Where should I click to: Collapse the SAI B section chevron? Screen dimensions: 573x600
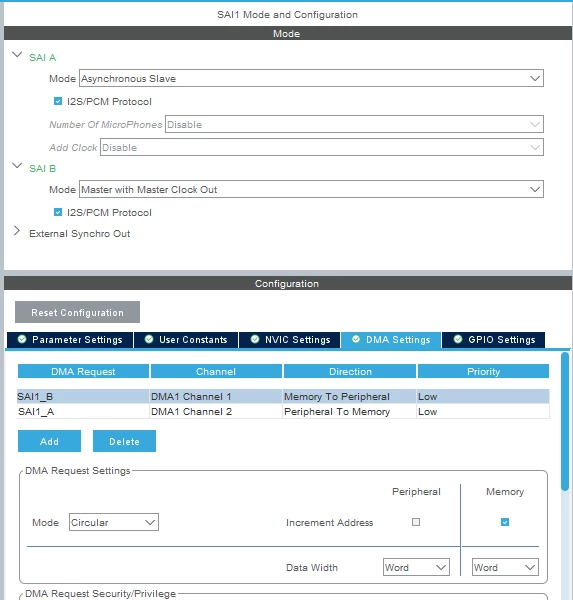[17, 166]
